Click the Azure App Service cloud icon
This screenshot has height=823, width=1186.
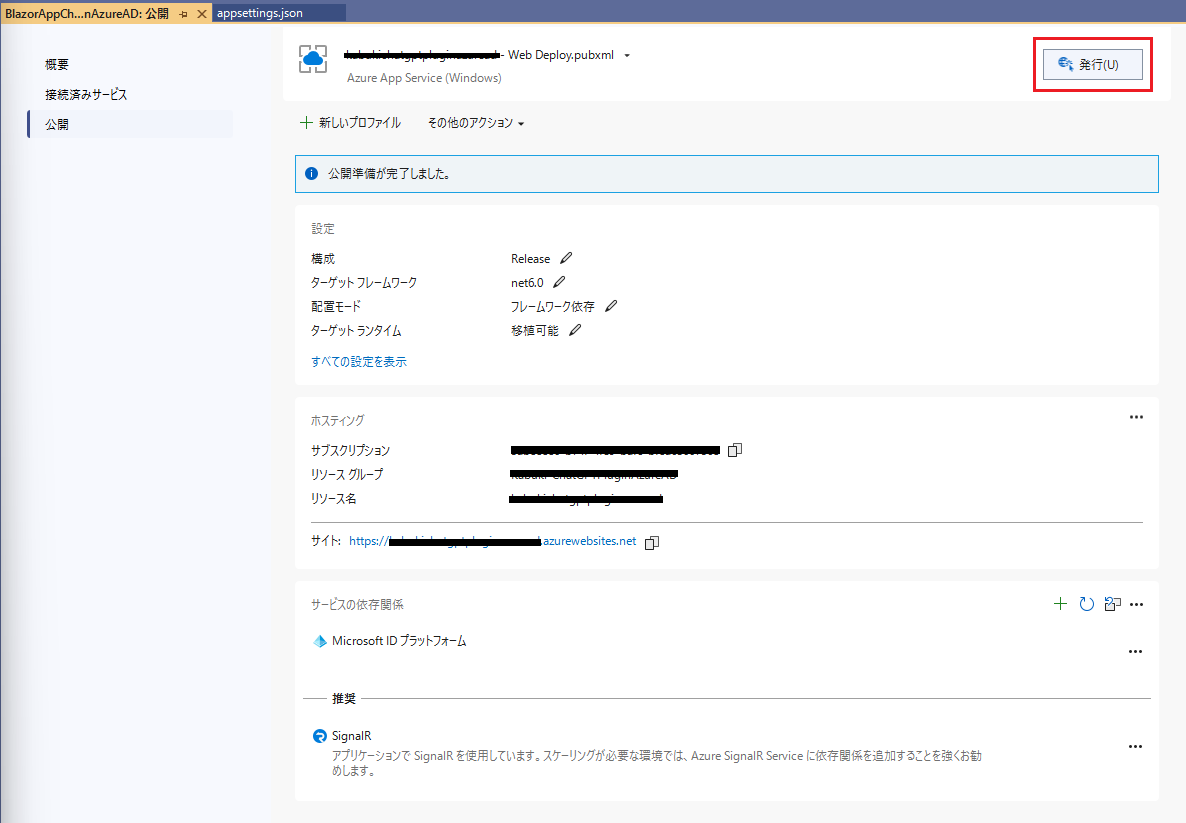(313, 59)
